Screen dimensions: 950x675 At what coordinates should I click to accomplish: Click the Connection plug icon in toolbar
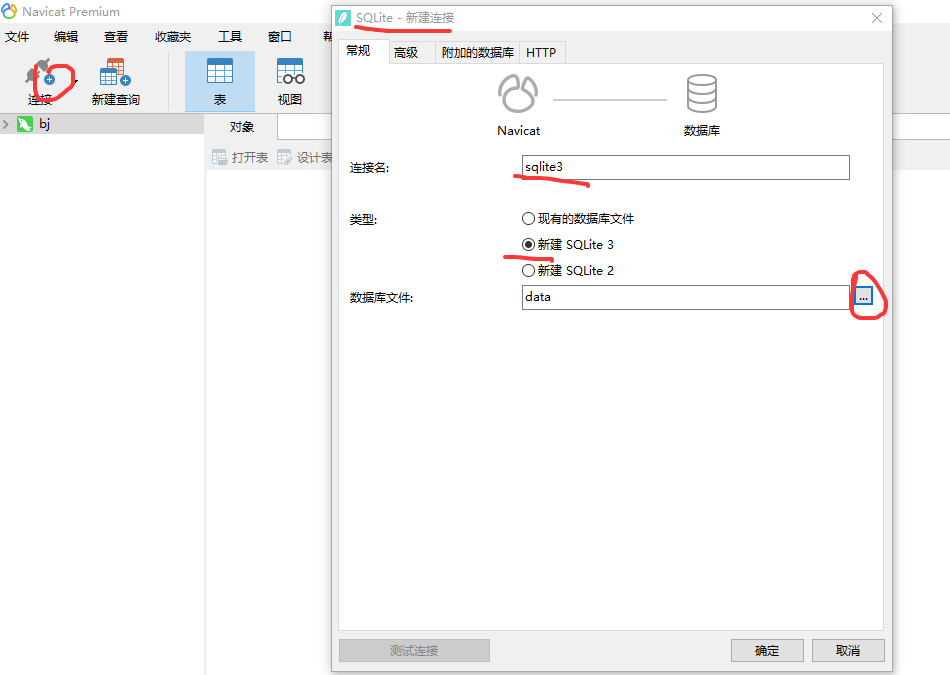click(40, 74)
